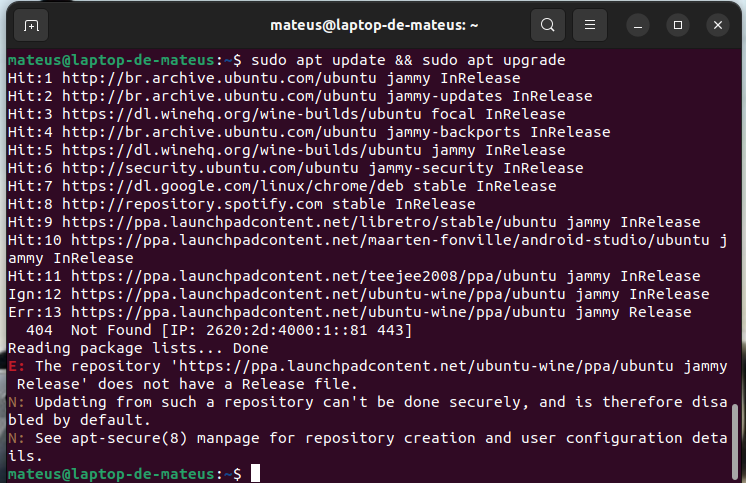The height and width of the screenshot is (483, 746).
Task: Click the Hit:9 libretro stable PPA line
Action: (x=354, y=223)
